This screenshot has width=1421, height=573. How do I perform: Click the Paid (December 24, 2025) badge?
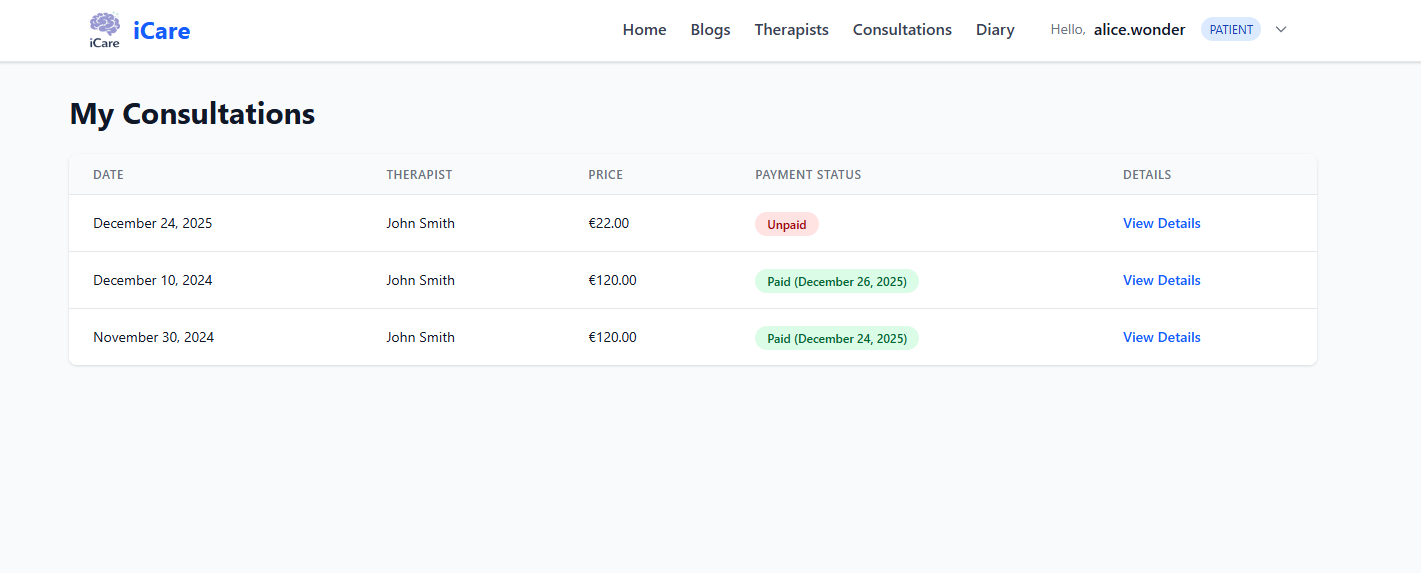[836, 338]
